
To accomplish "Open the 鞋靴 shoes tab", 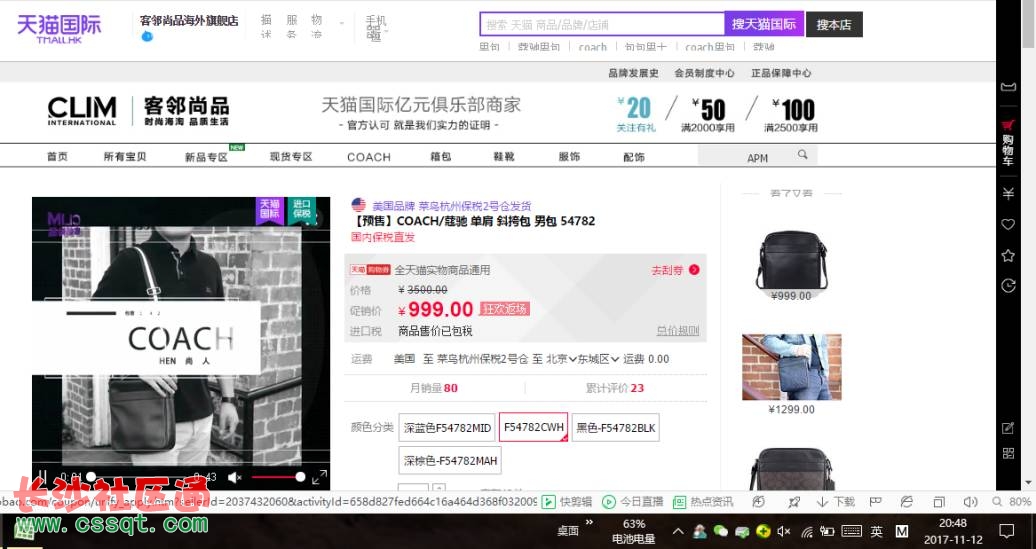I will tap(504, 157).
